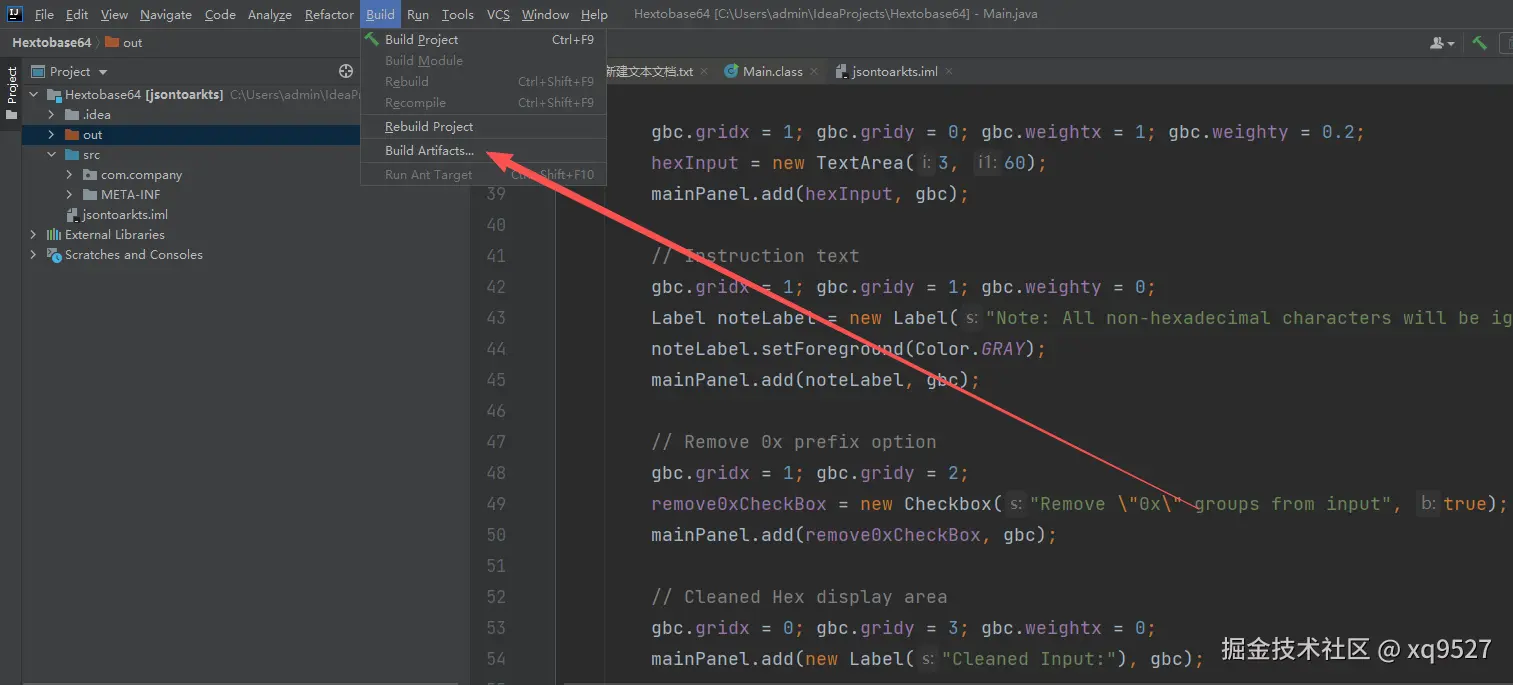
Task: Click the out folder icon in breadcrumb
Action: click(112, 42)
